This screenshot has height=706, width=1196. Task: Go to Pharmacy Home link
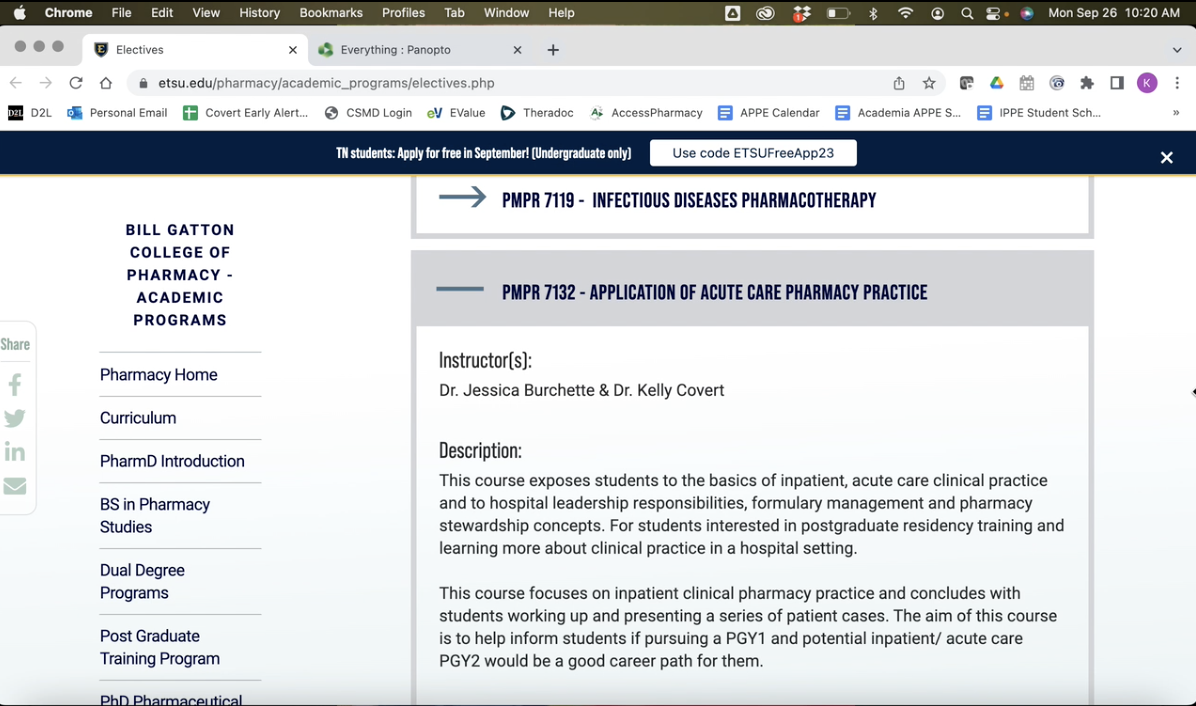point(159,375)
